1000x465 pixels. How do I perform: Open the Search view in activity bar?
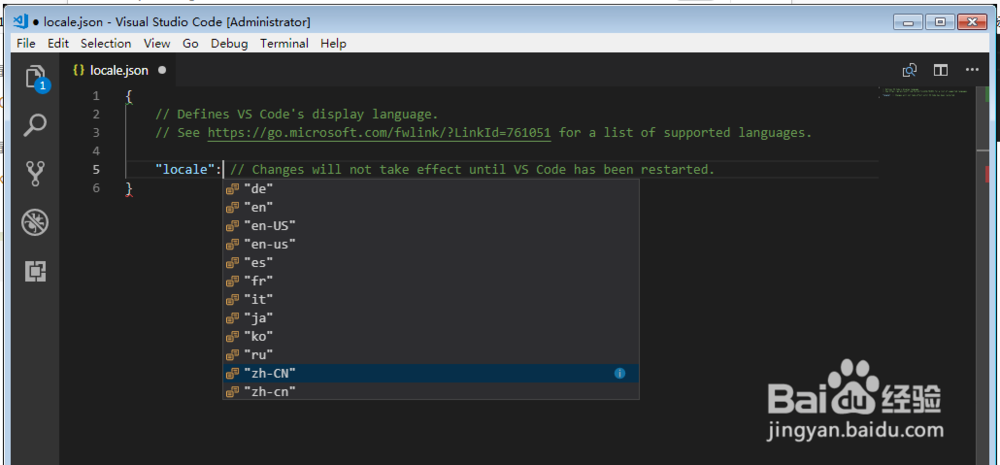(x=35, y=125)
